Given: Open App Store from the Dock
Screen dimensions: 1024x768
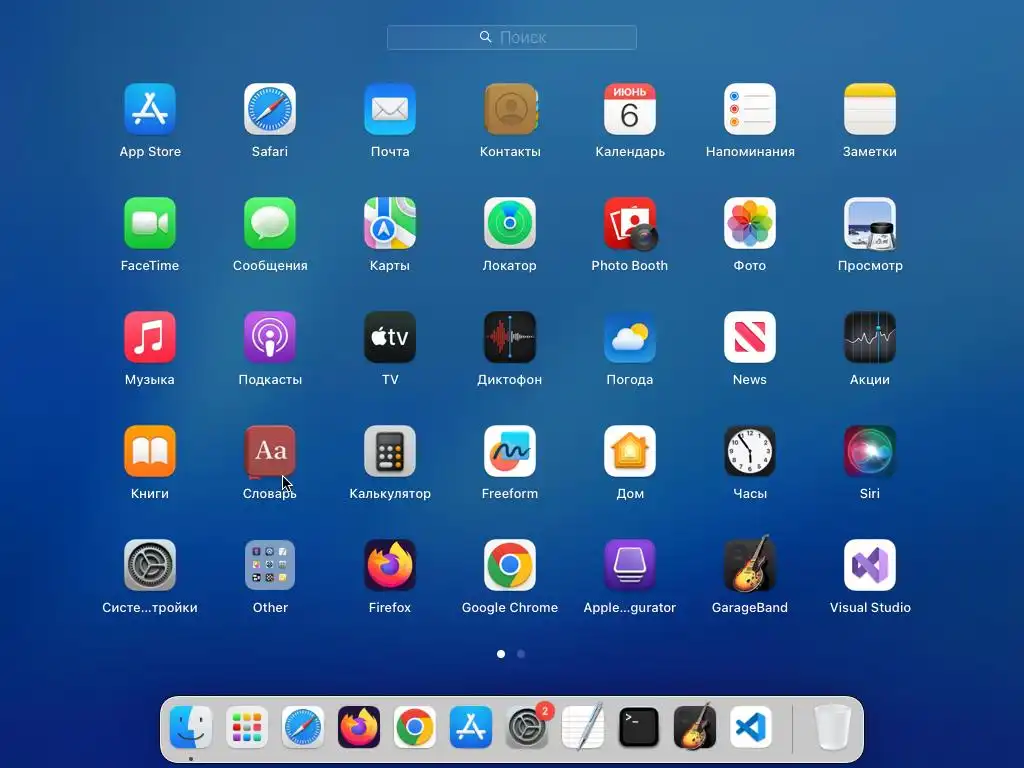Looking at the screenshot, I should (471, 727).
